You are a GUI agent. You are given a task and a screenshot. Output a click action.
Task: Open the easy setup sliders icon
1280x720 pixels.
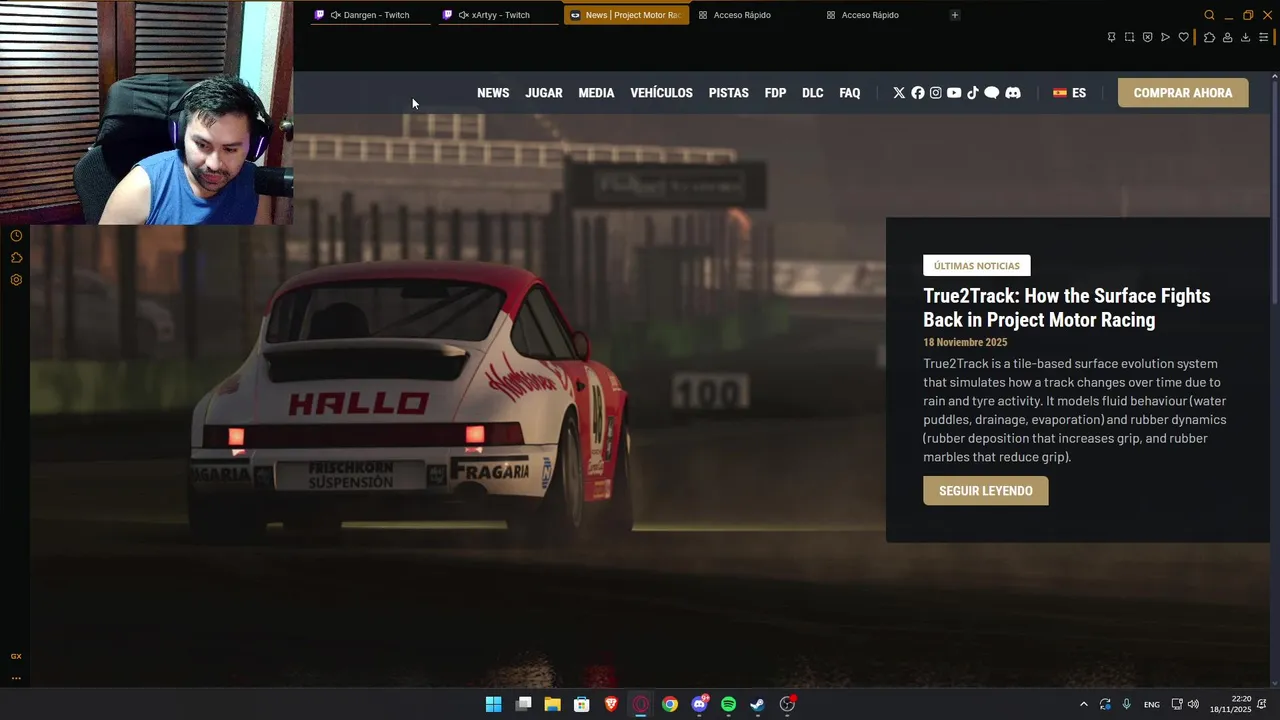(x=1263, y=37)
